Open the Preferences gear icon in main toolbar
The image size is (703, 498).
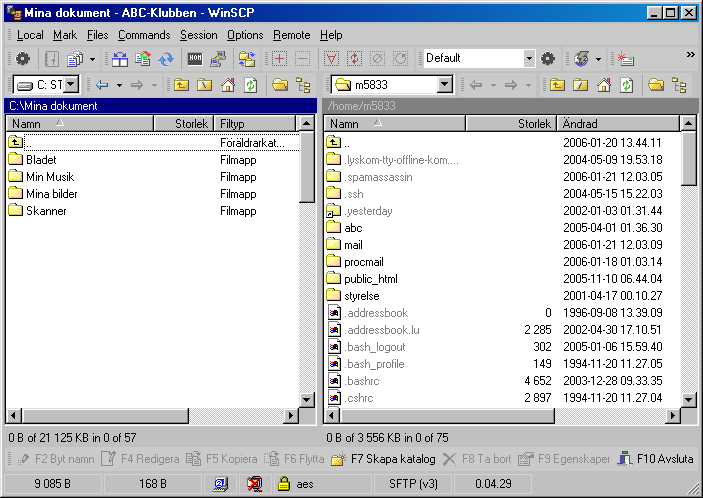[23, 59]
